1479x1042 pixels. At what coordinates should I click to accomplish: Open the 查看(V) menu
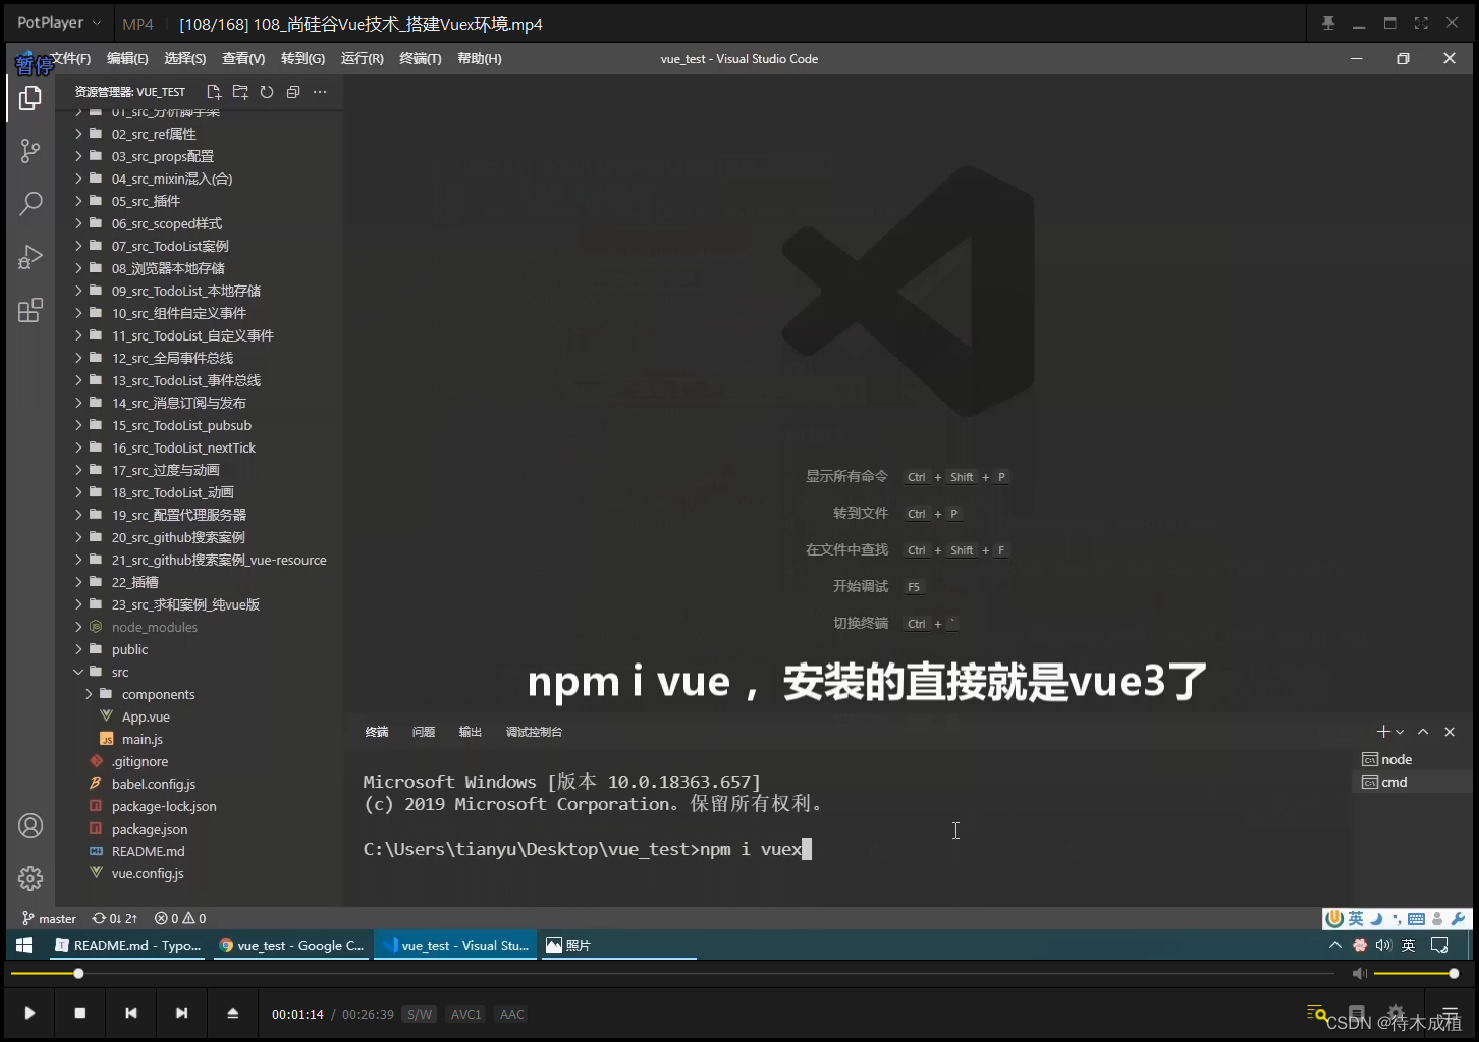coord(244,58)
